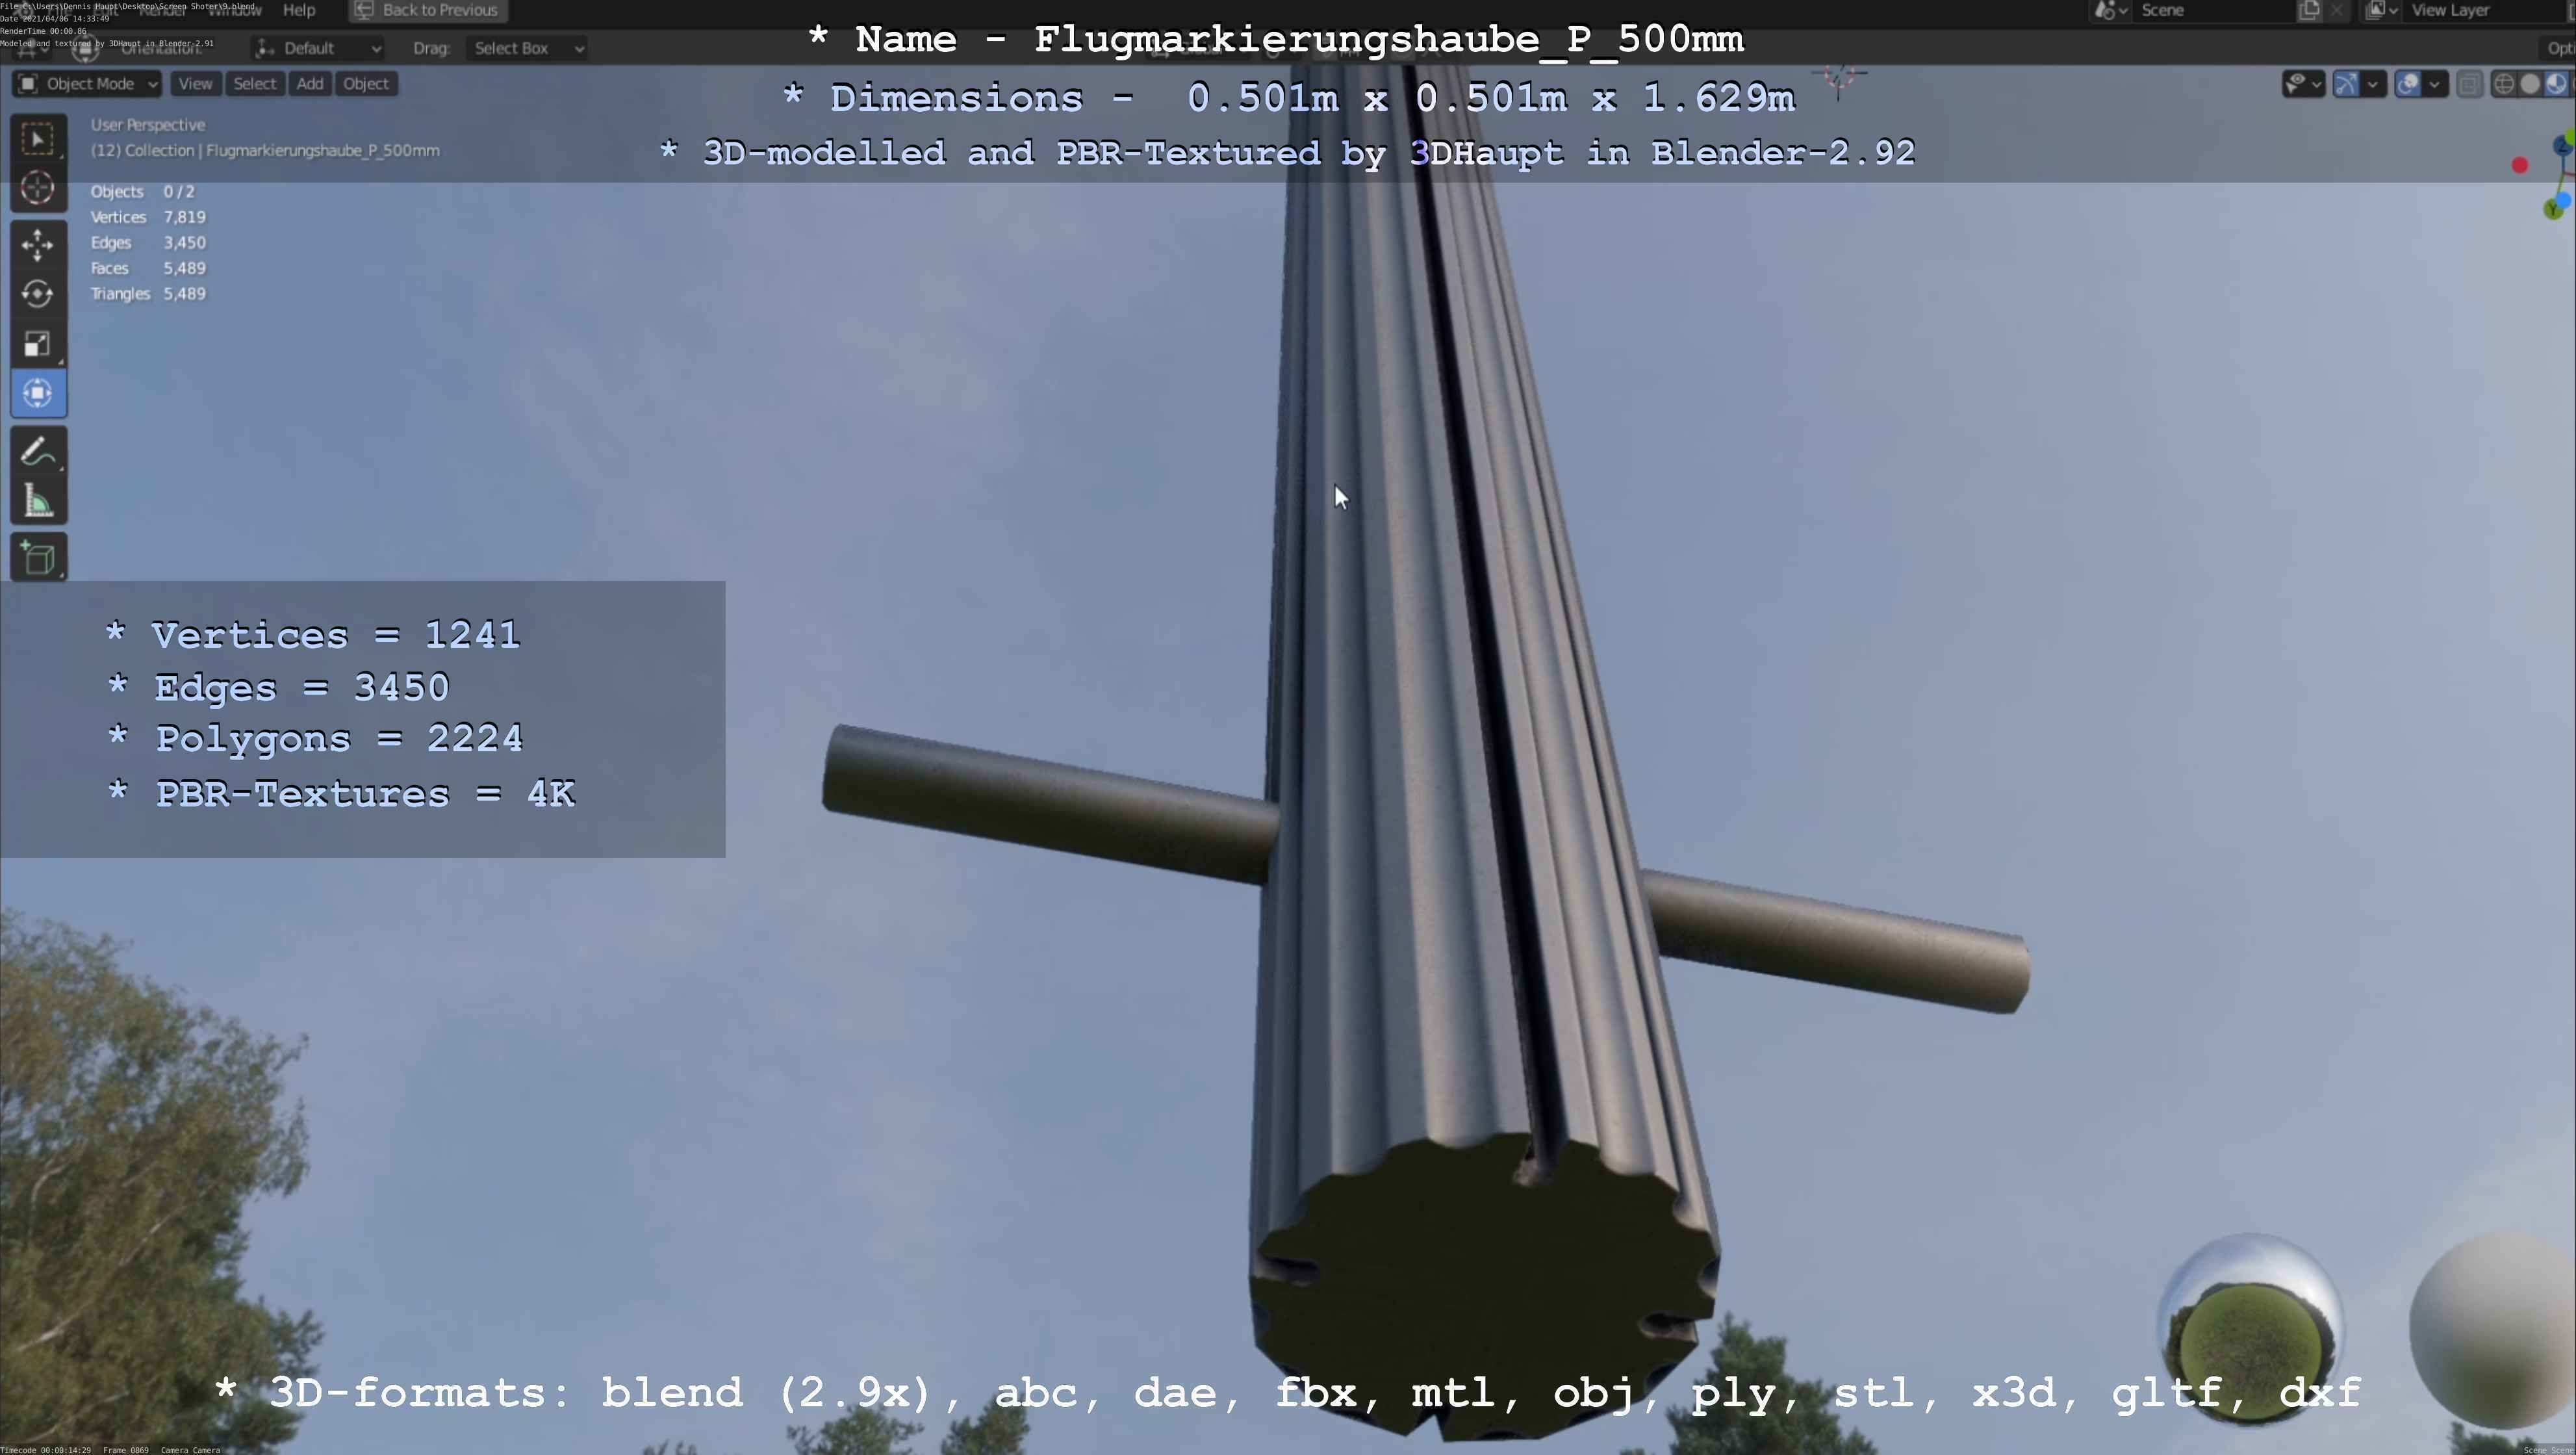Open the view layer browse dropdown
The width and height of the screenshot is (2576, 1455).
point(2382,10)
